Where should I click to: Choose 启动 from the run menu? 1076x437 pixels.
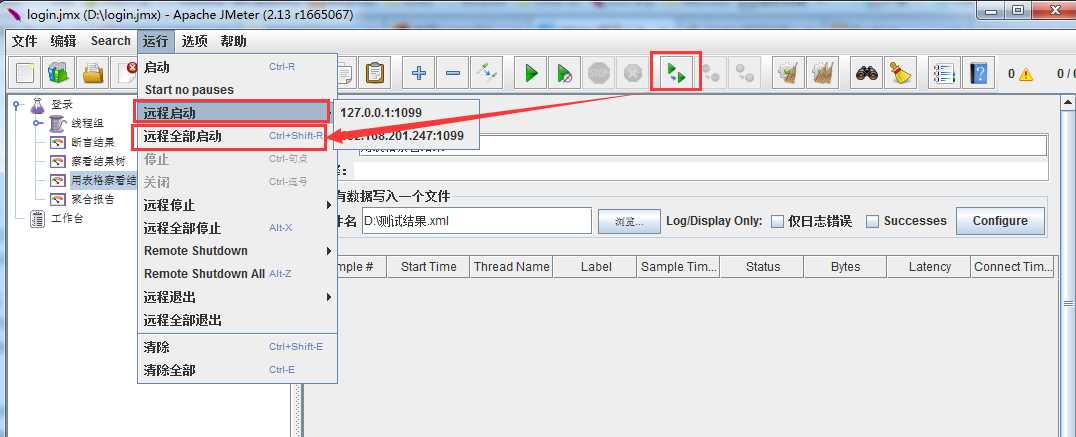pos(237,67)
